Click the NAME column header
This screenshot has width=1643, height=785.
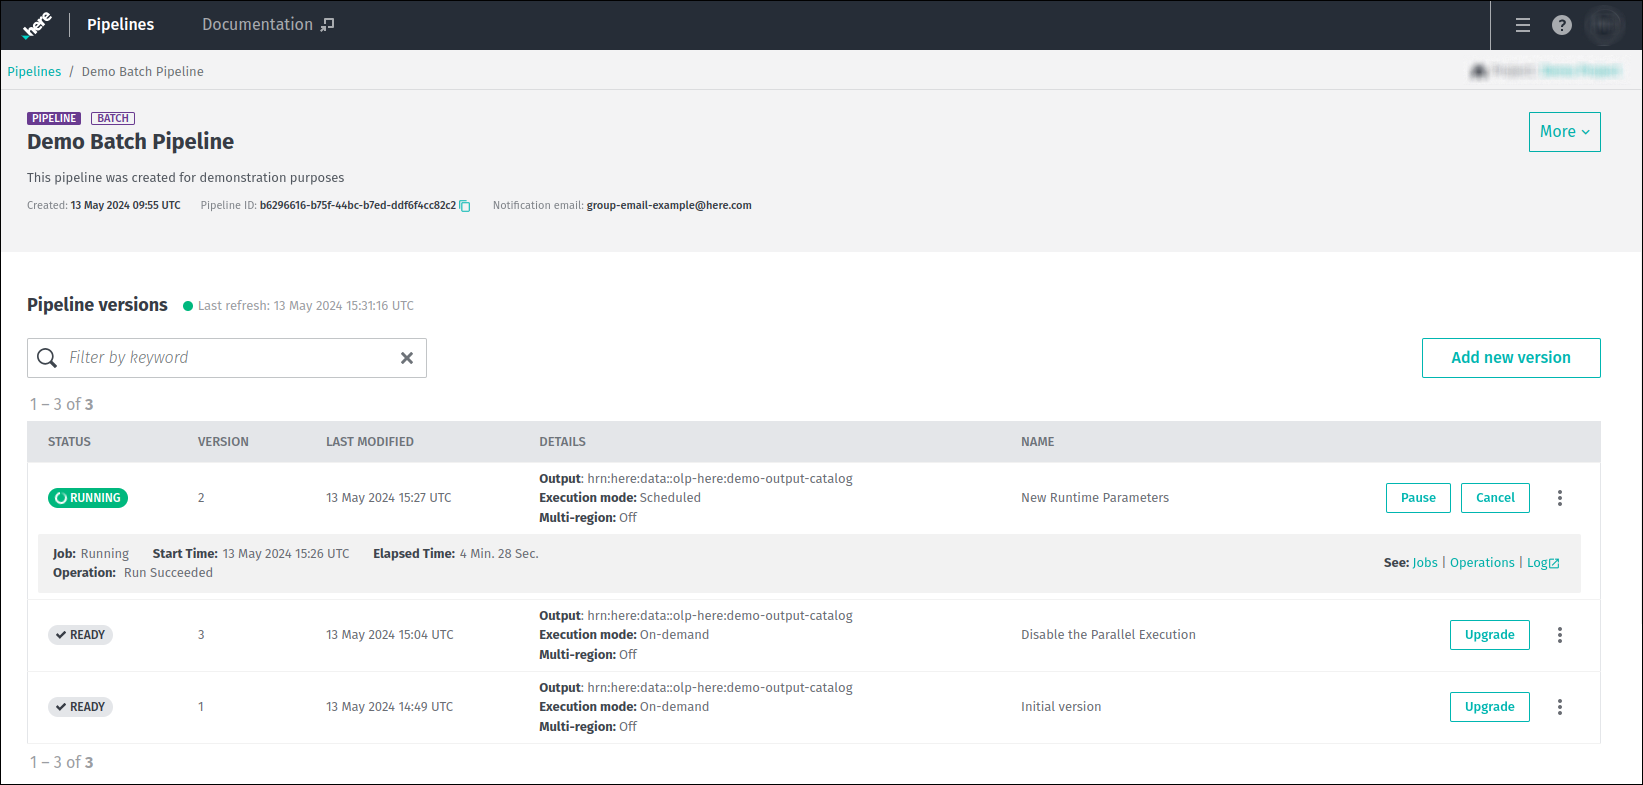[x=1038, y=442]
